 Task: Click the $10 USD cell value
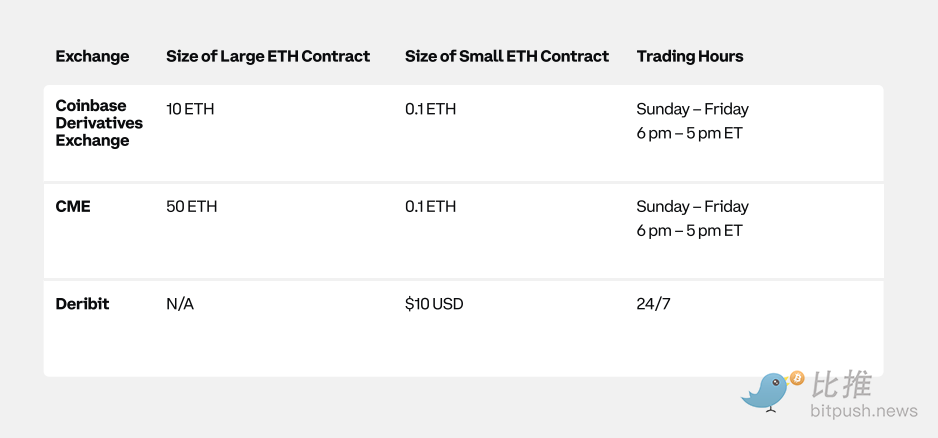[434, 303]
